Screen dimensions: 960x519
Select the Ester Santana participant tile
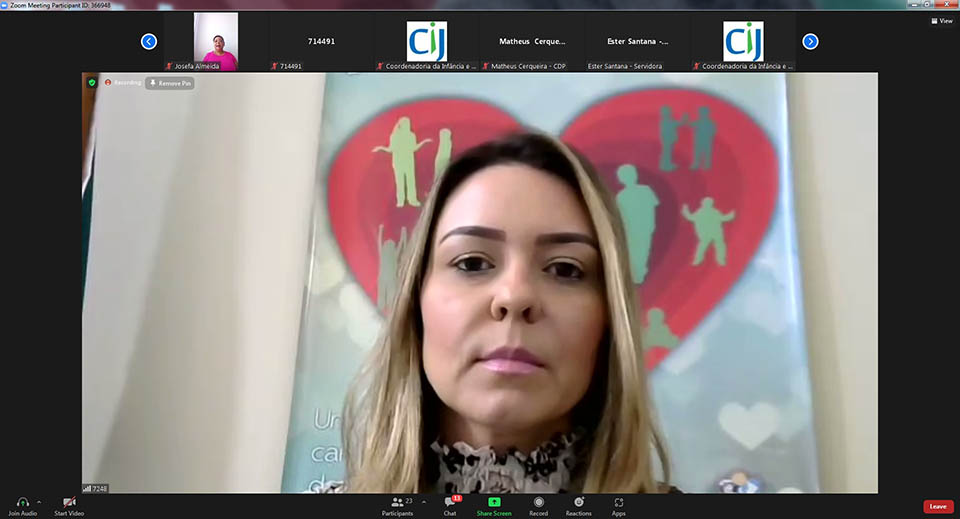[x=637, y=42]
